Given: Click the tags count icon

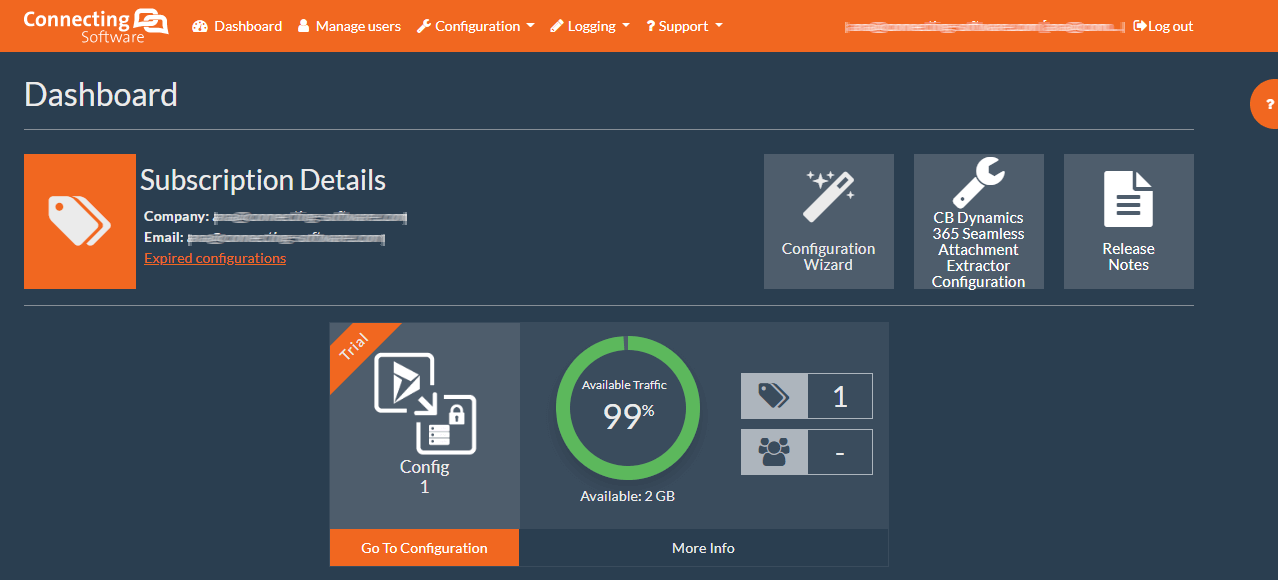Looking at the screenshot, I should click(774, 396).
